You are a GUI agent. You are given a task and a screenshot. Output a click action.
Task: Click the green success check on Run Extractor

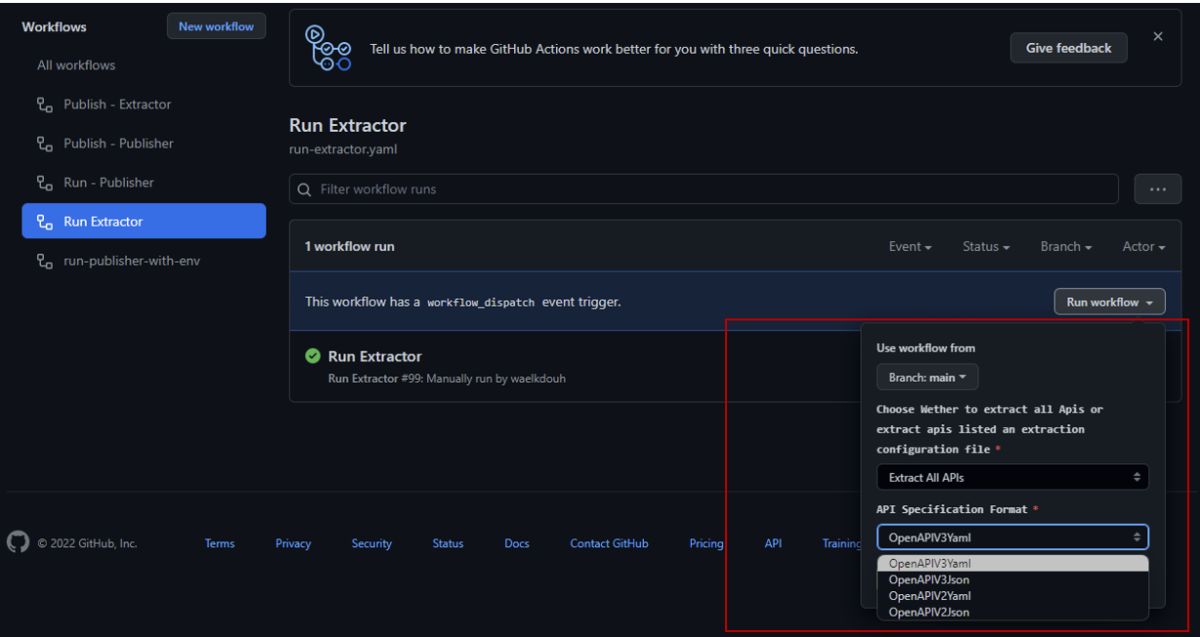point(313,357)
